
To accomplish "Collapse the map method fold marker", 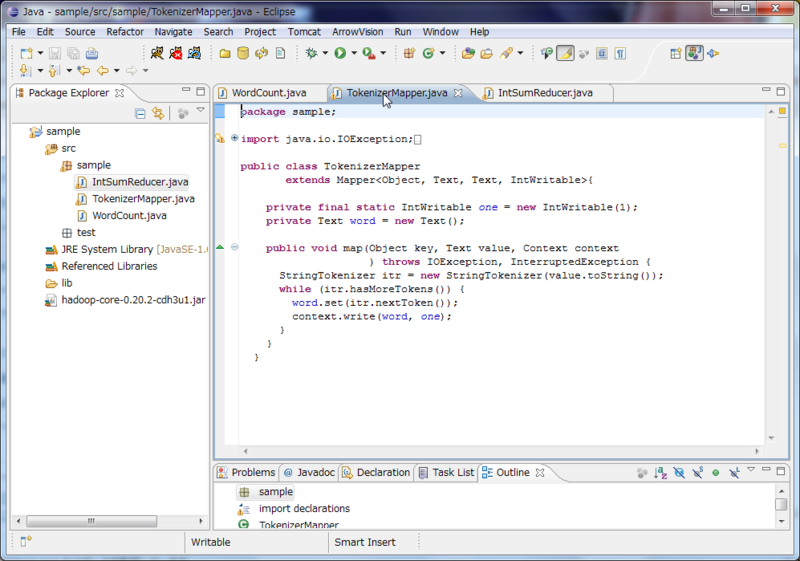I will tap(235, 247).
